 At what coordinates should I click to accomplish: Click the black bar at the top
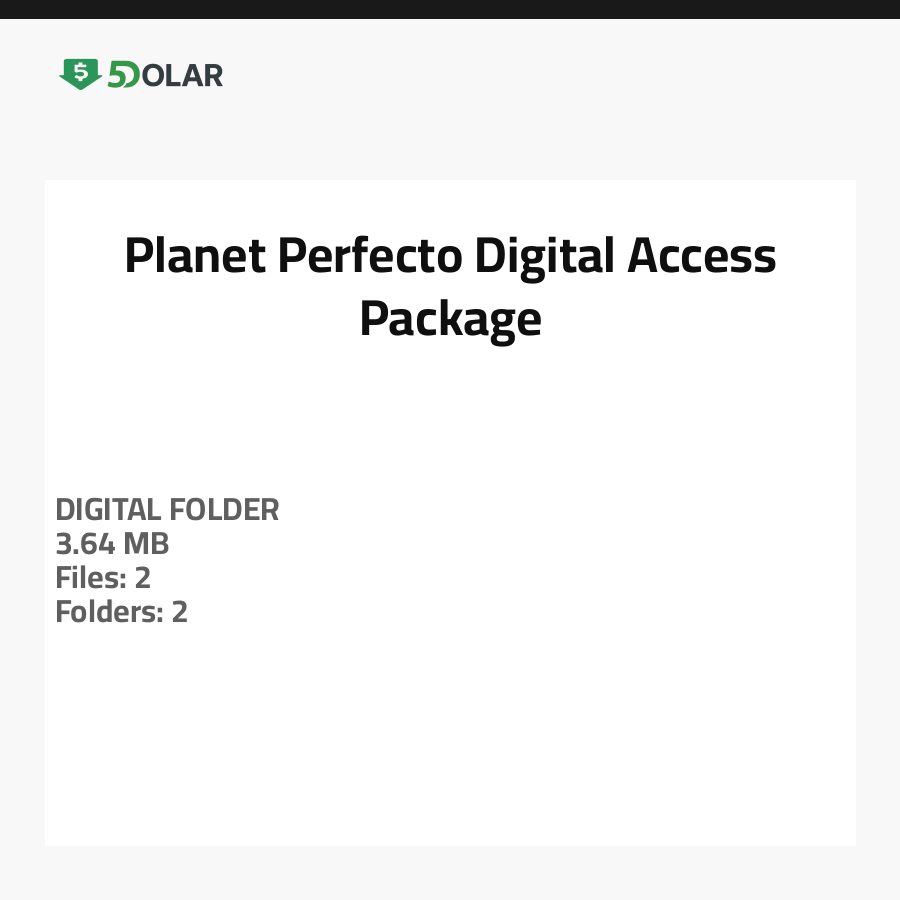450,9
